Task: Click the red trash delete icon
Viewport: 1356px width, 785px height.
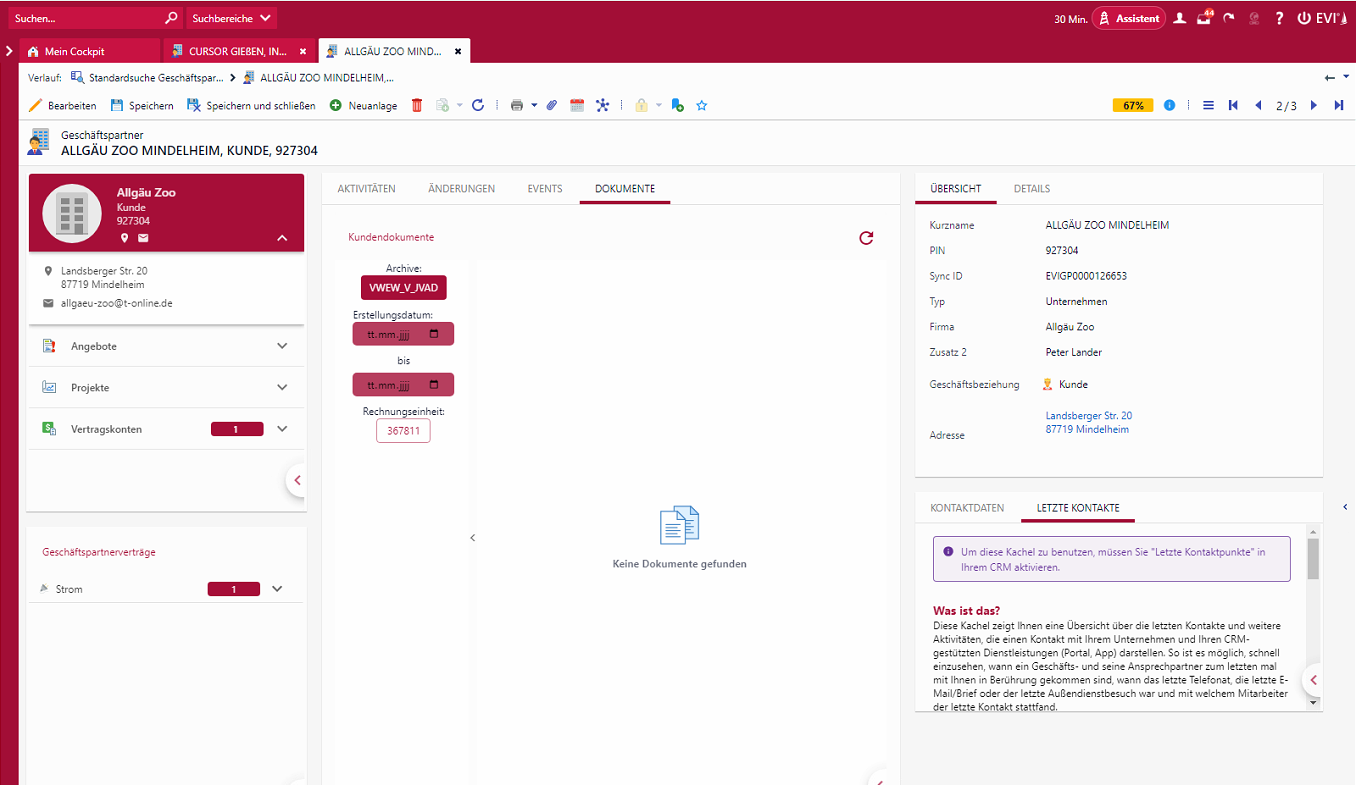Action: click(417, 105)
